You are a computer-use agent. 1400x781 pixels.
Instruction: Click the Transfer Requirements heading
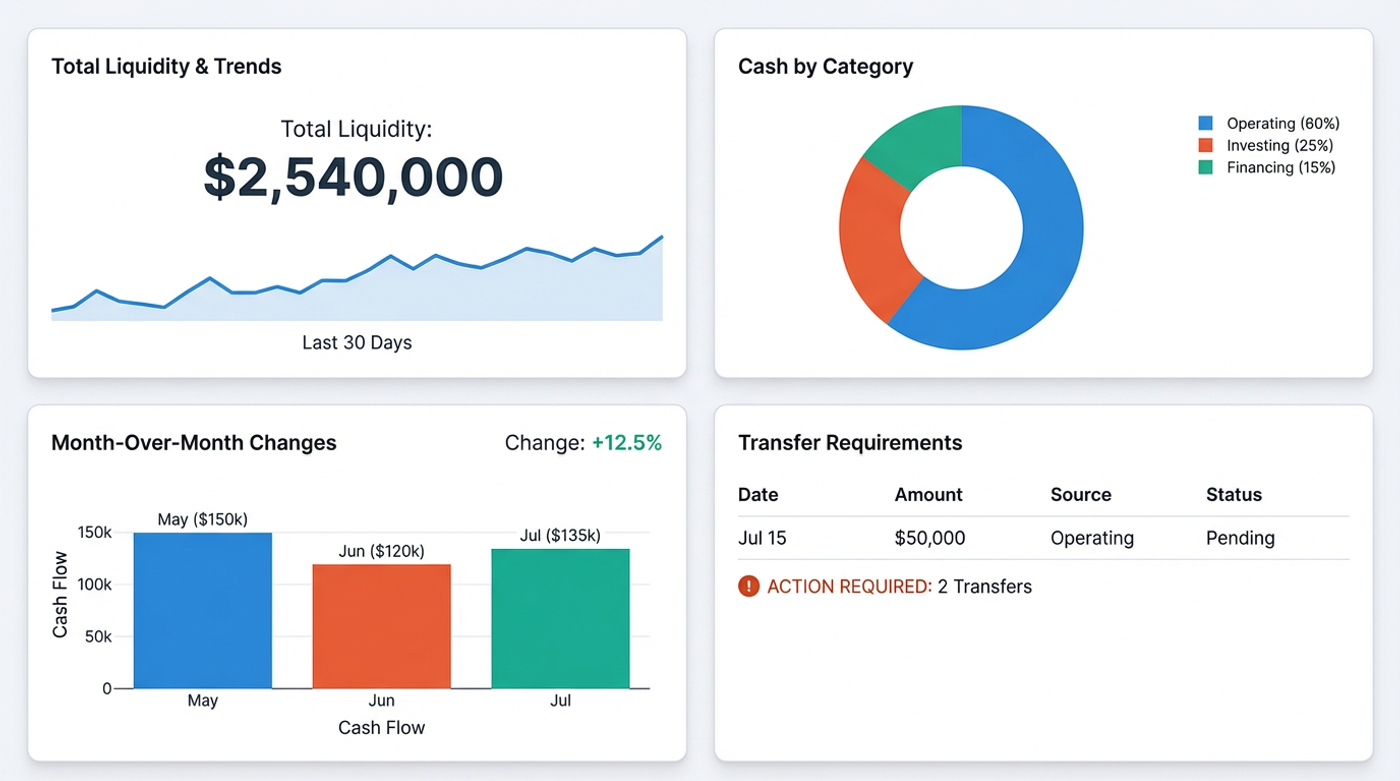click(850, 443)
